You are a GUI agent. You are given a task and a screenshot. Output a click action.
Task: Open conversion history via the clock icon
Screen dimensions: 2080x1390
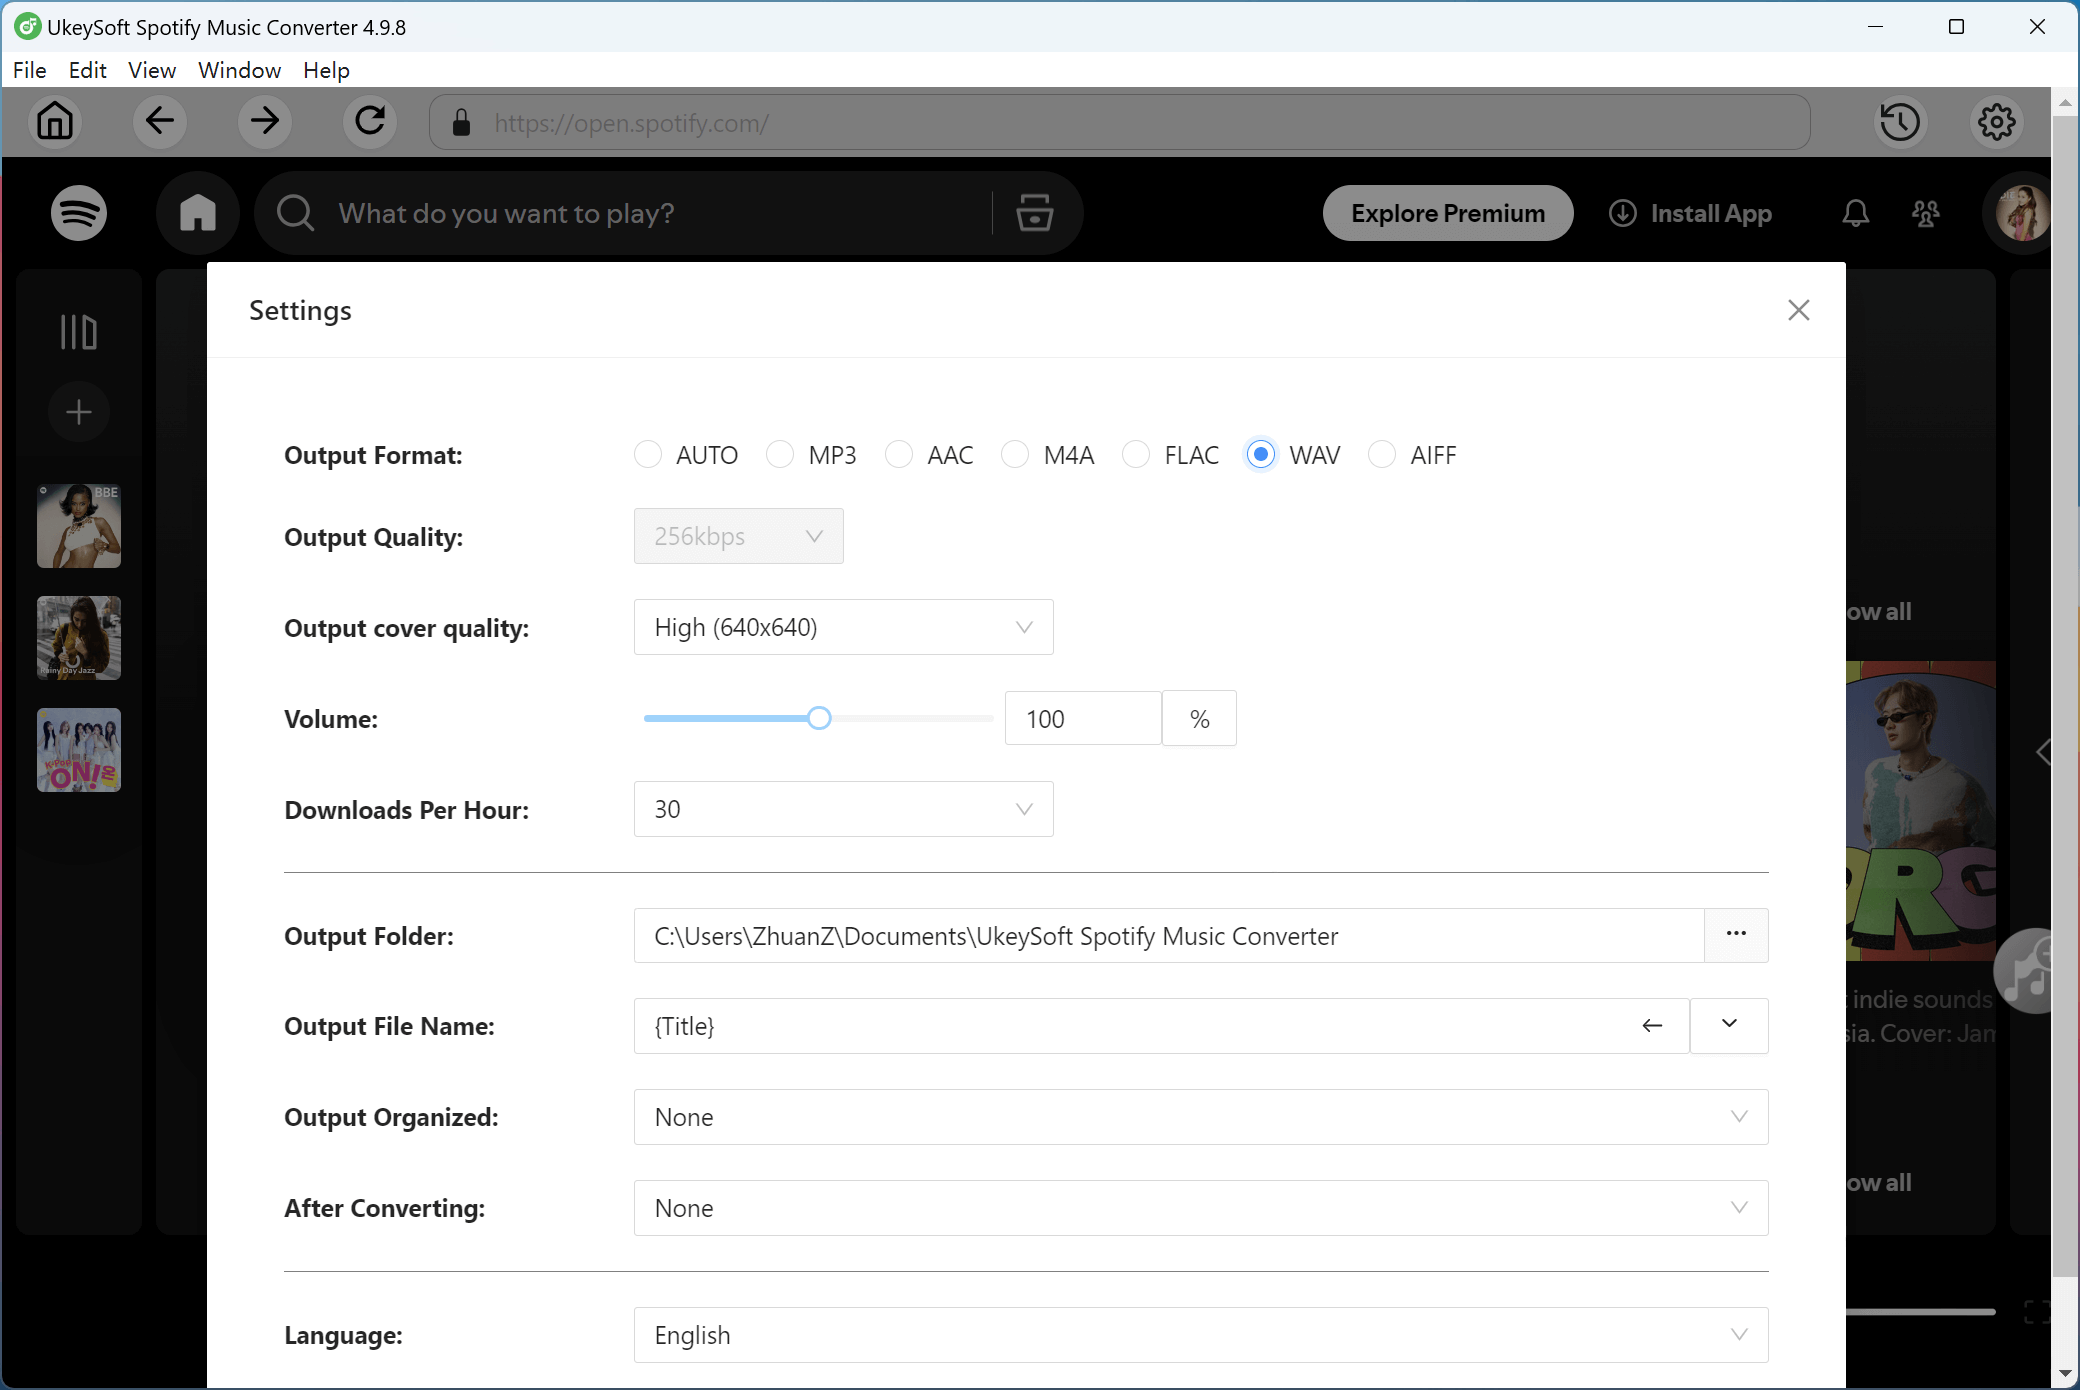pyautogui.click(x=1900, y=121)
